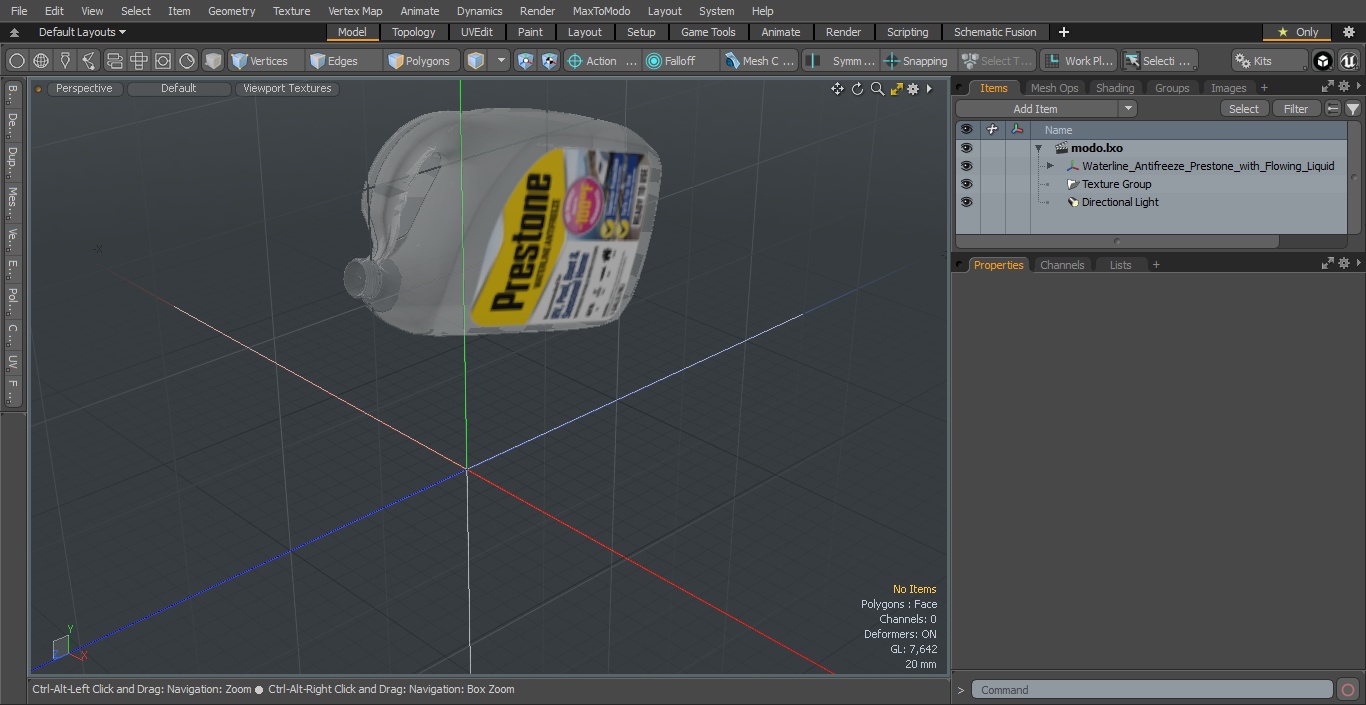
Task: Maximize the viewport with the expand icon
Action: [896, 89]
